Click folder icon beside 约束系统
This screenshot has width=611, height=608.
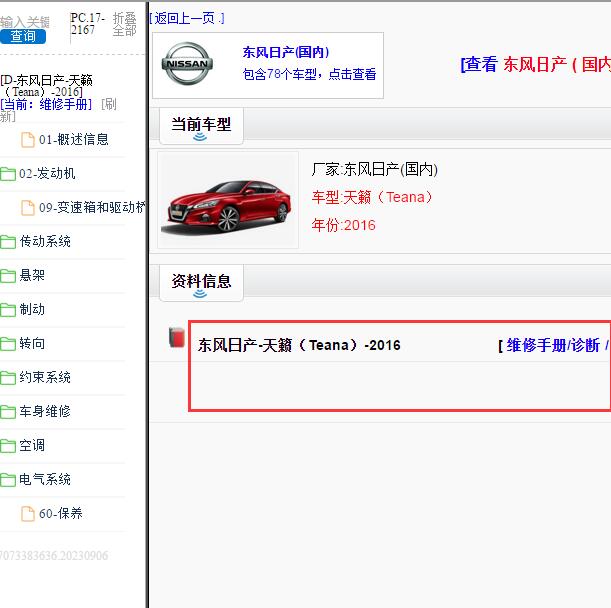click(8, 378)
